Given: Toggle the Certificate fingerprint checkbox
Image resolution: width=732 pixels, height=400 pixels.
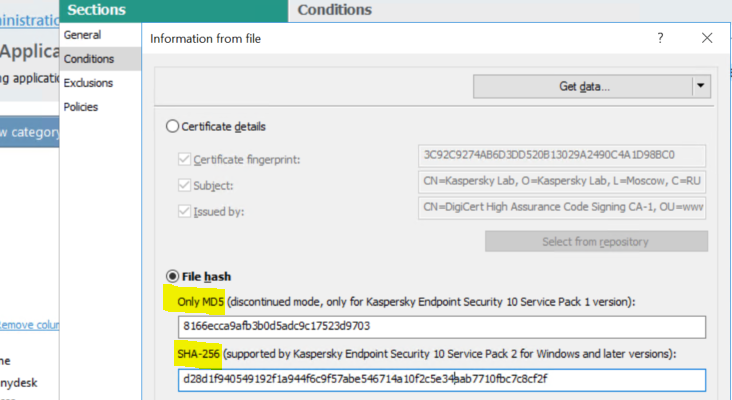Looking at the screenshot, I should click(x=184, y=159).
